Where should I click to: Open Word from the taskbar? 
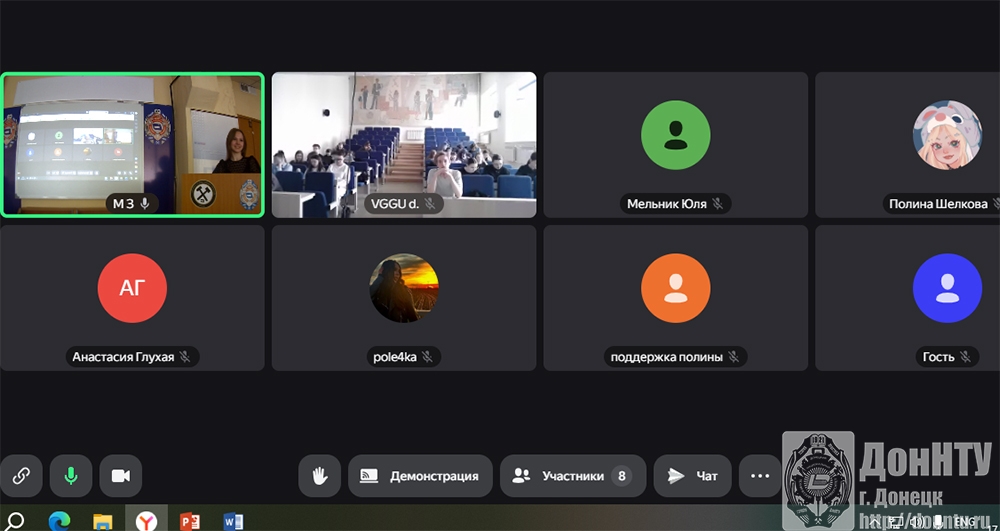tap(234, 520)
